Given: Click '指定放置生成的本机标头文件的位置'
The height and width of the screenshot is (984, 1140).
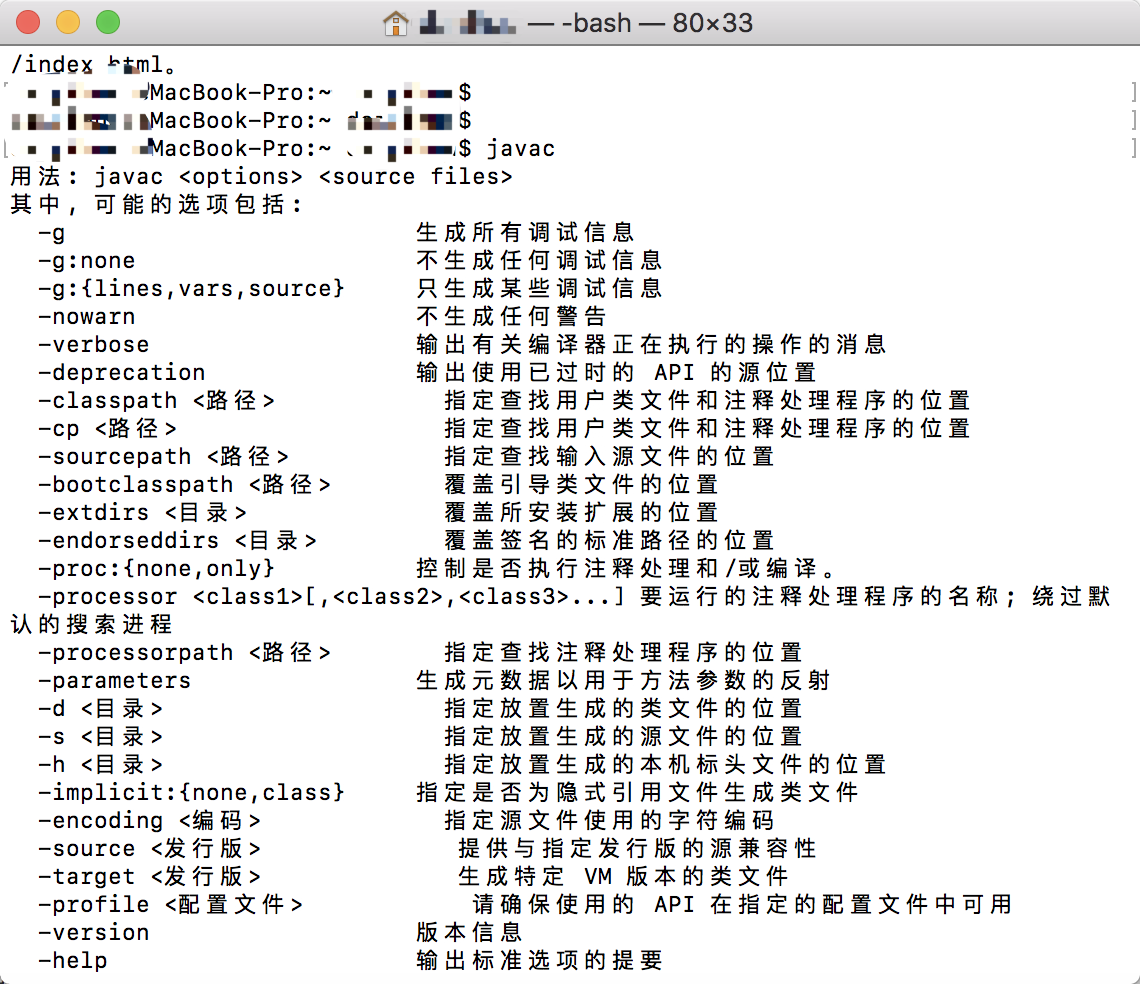Looking at the screenshot, I should click(x=665, y=764).
